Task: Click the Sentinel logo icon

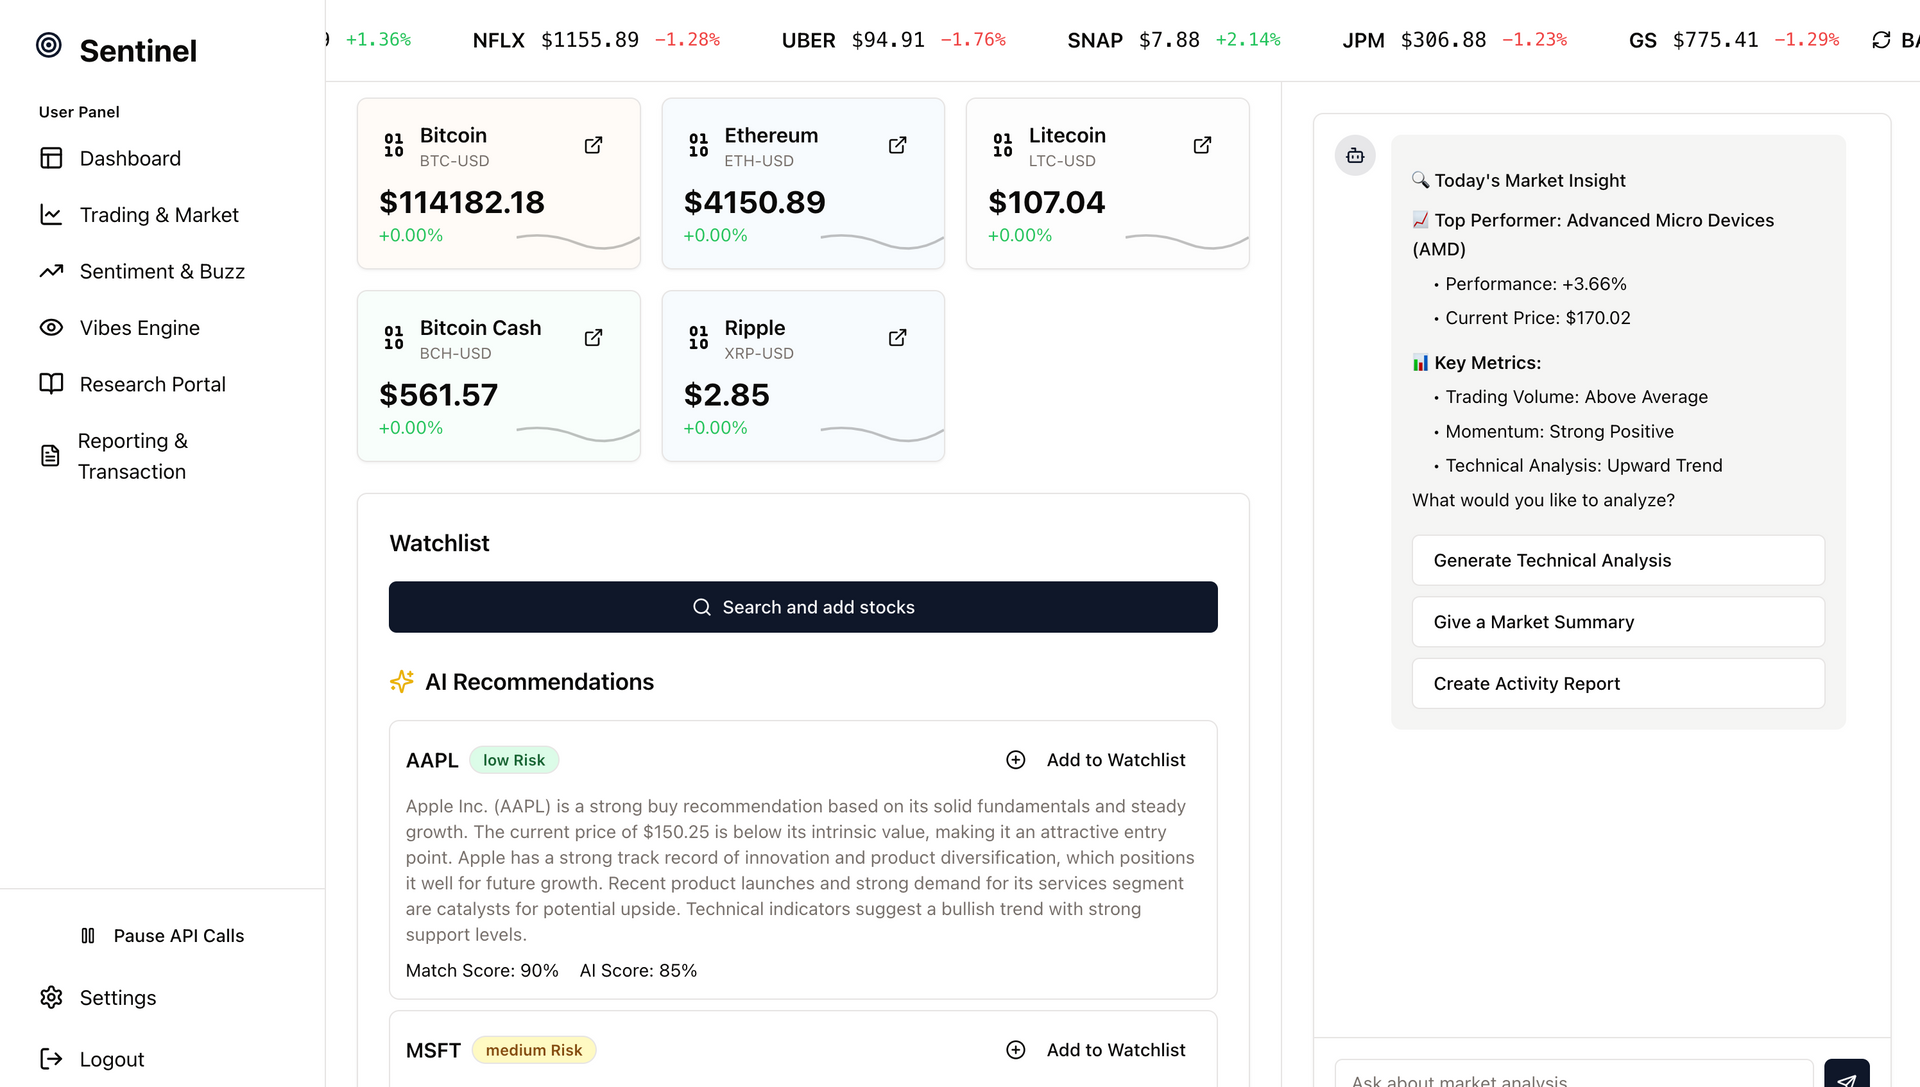Action: tap(49, 46)
